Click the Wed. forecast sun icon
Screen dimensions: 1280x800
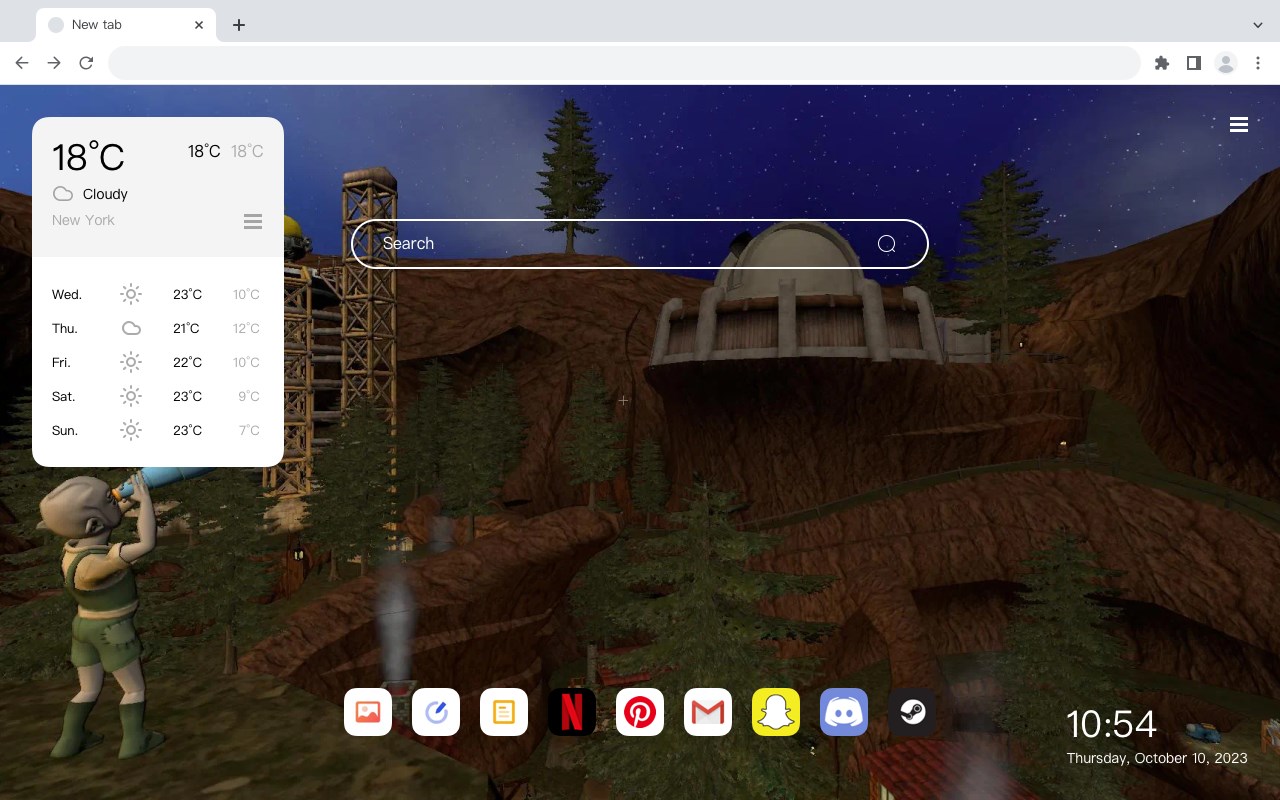pos(131,294)
